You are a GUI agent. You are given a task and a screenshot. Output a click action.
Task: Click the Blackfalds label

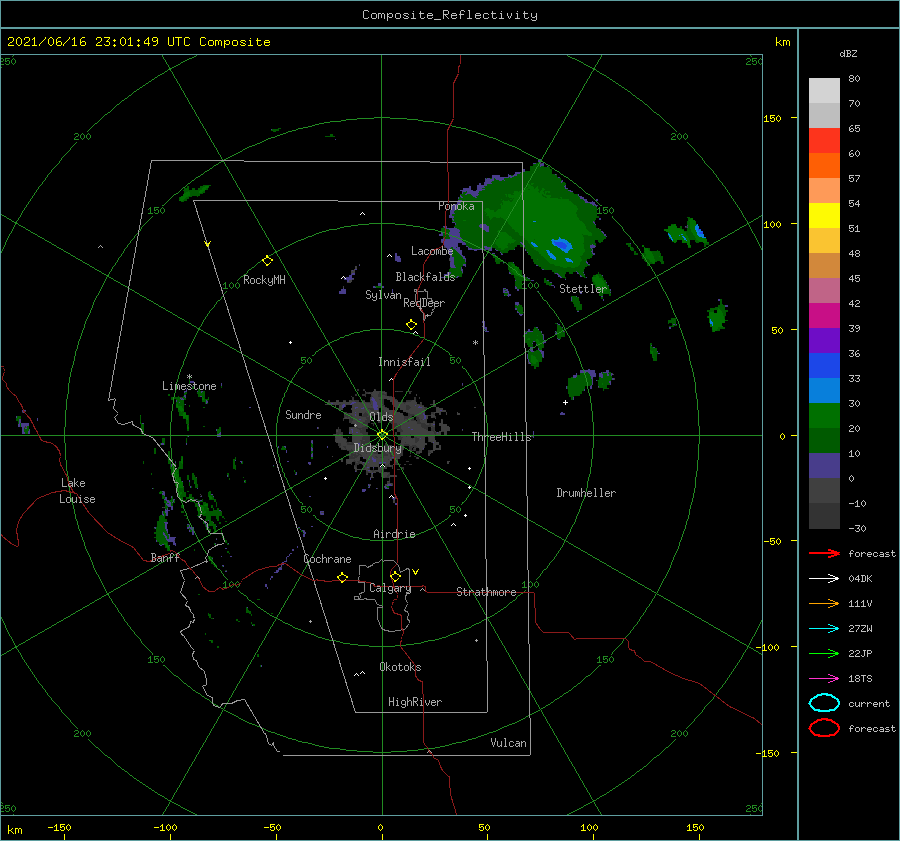pyautogui.click(x=425, y=277)
